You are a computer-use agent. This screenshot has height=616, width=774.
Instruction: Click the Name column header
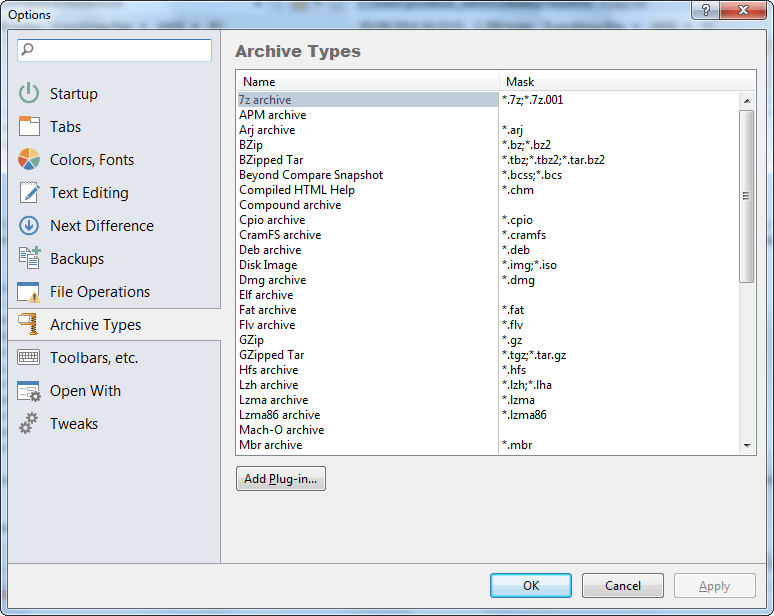click(x=368, y=81)
